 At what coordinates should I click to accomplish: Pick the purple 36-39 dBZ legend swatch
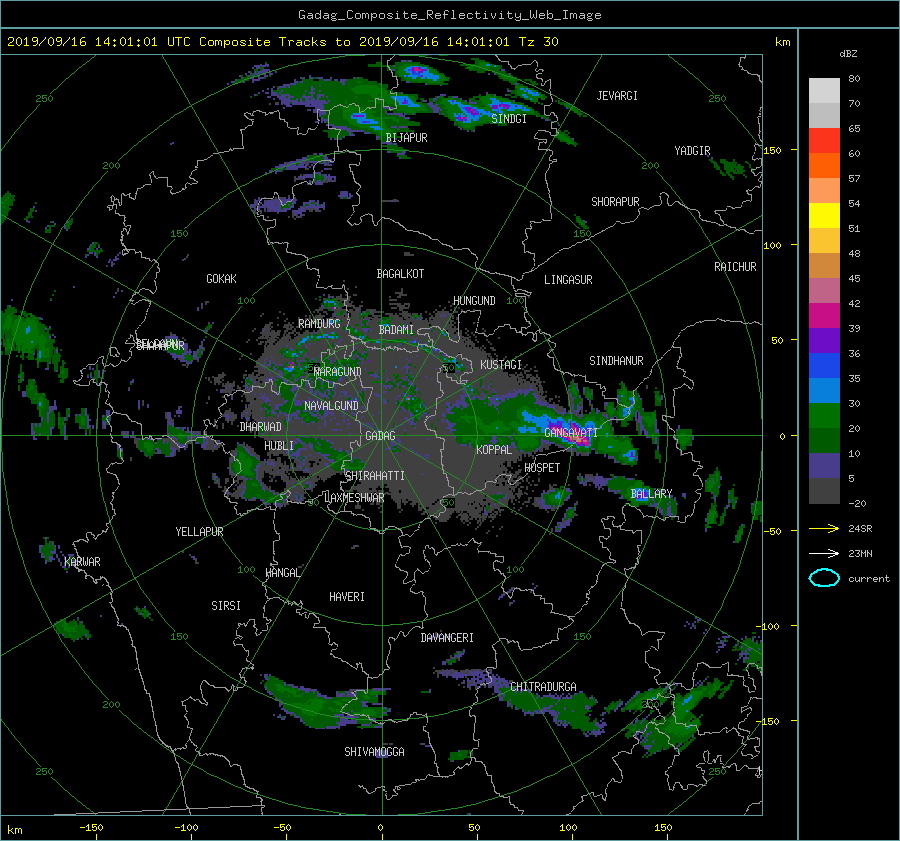(824, 341)
